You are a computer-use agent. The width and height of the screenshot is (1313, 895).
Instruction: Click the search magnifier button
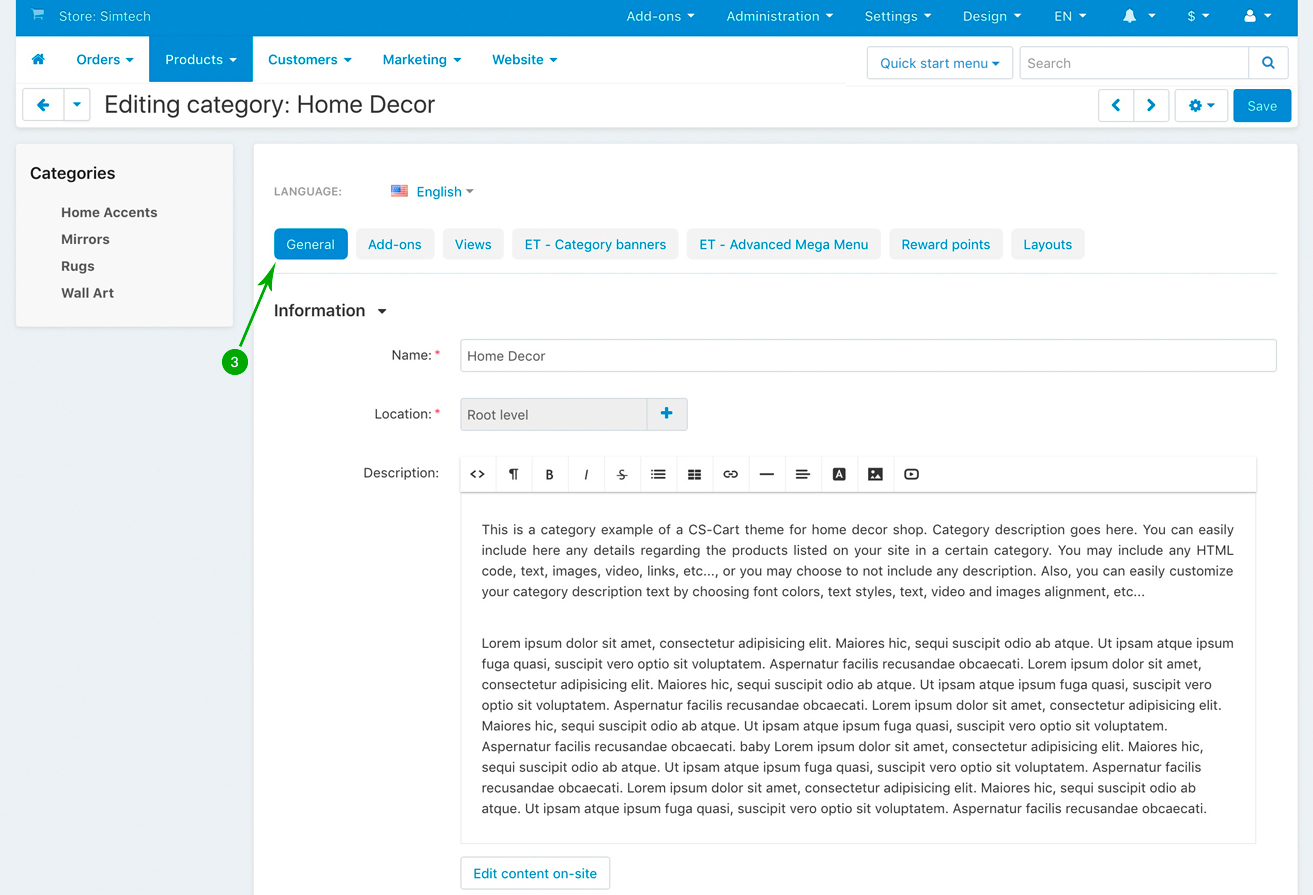point(1268,63)
